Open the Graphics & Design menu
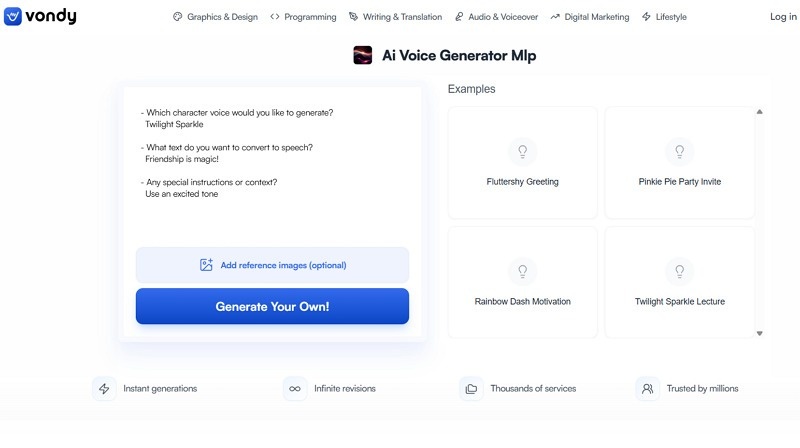This screenshot has width=800, height=448. pyautogui.click(x=214, y=17)
